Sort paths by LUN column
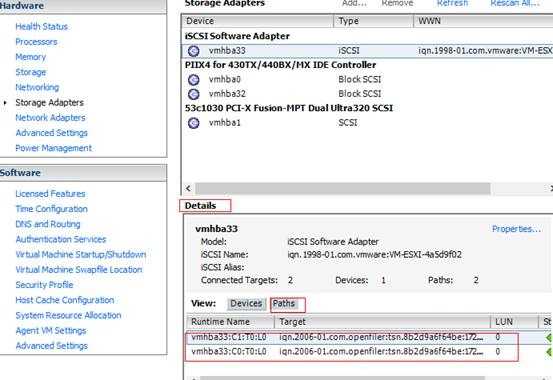 514,322
